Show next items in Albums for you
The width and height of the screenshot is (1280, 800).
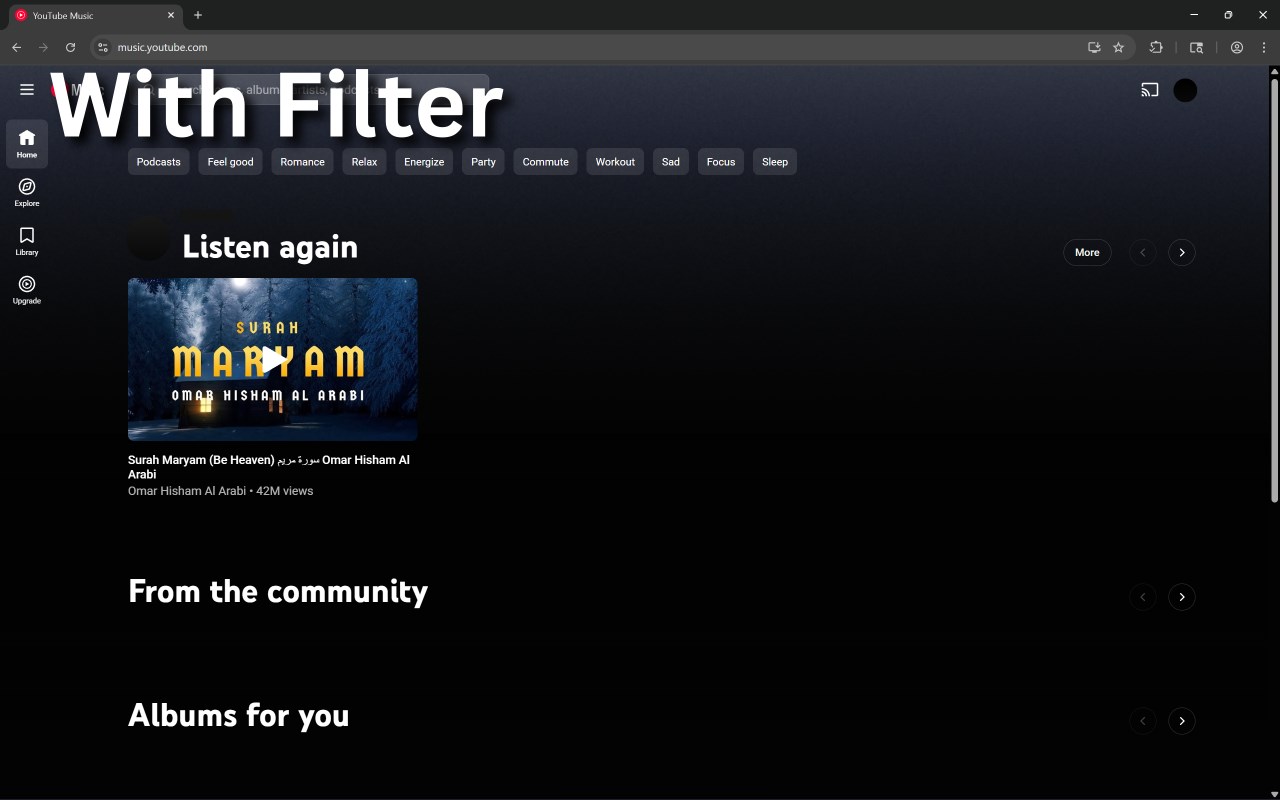(1182, 721)
